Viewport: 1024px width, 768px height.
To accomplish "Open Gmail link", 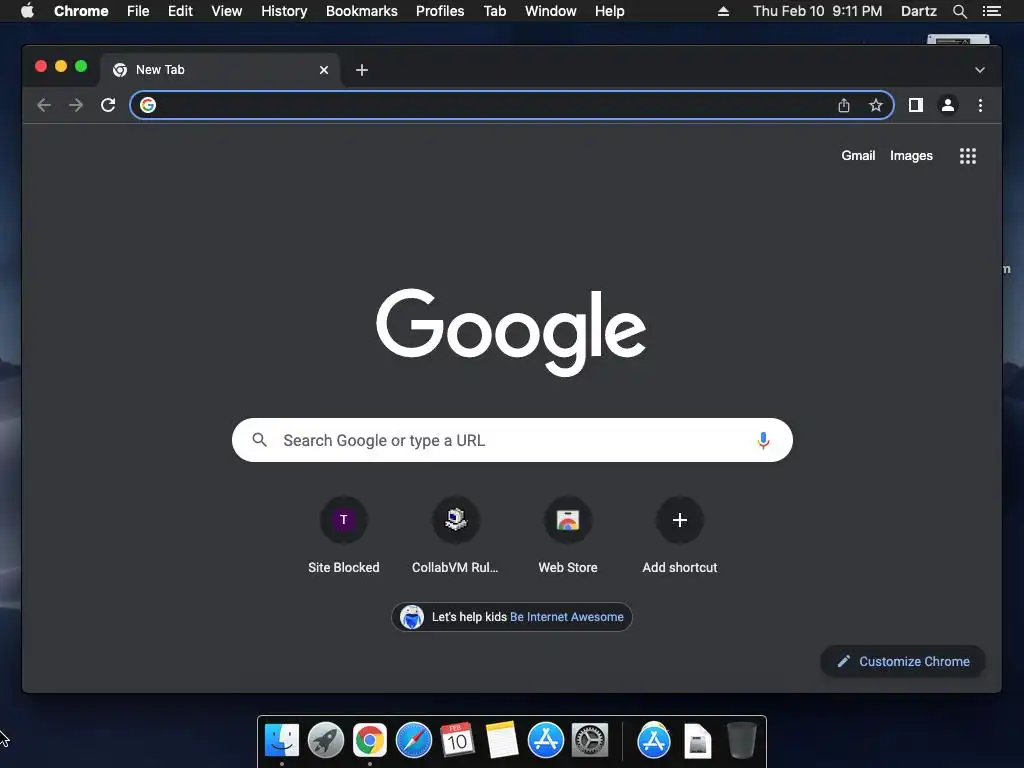I will tap(858, 155).
